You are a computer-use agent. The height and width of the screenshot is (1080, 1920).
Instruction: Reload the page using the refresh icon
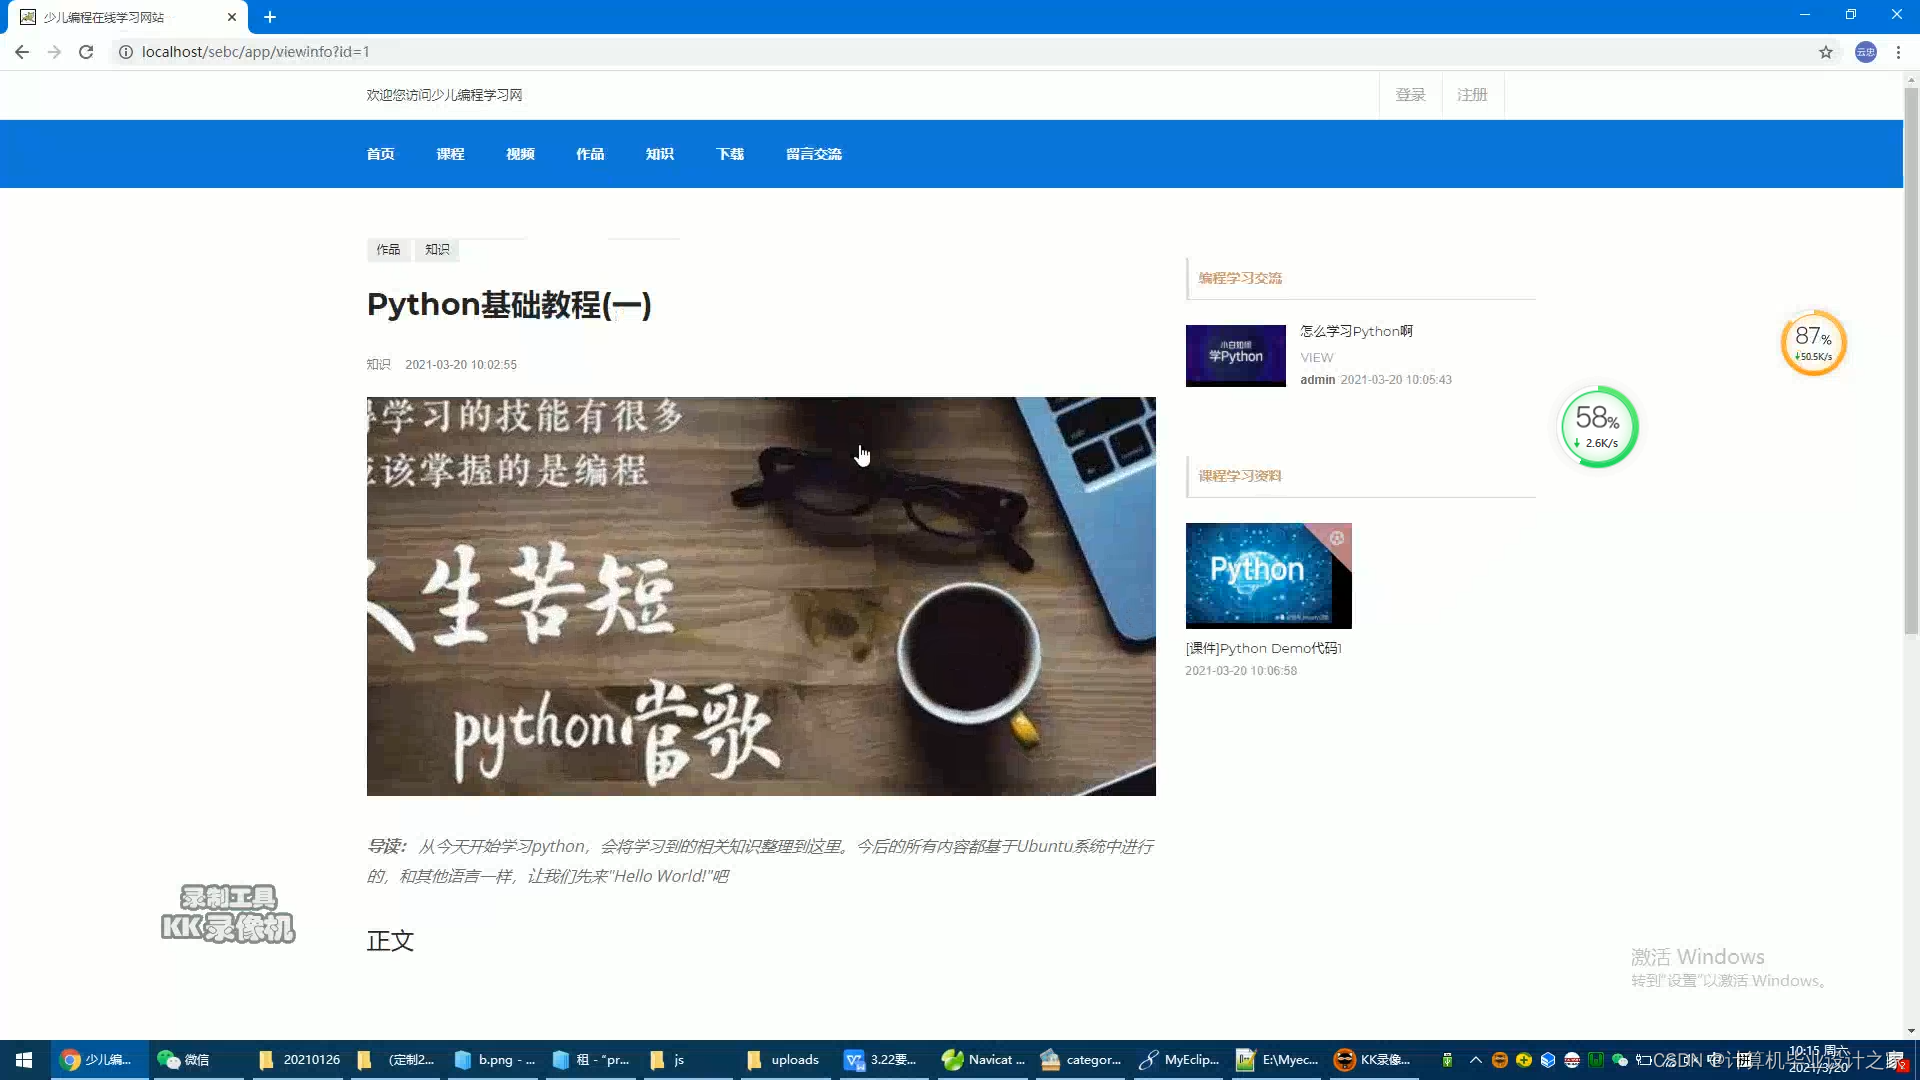click(86, 52)
